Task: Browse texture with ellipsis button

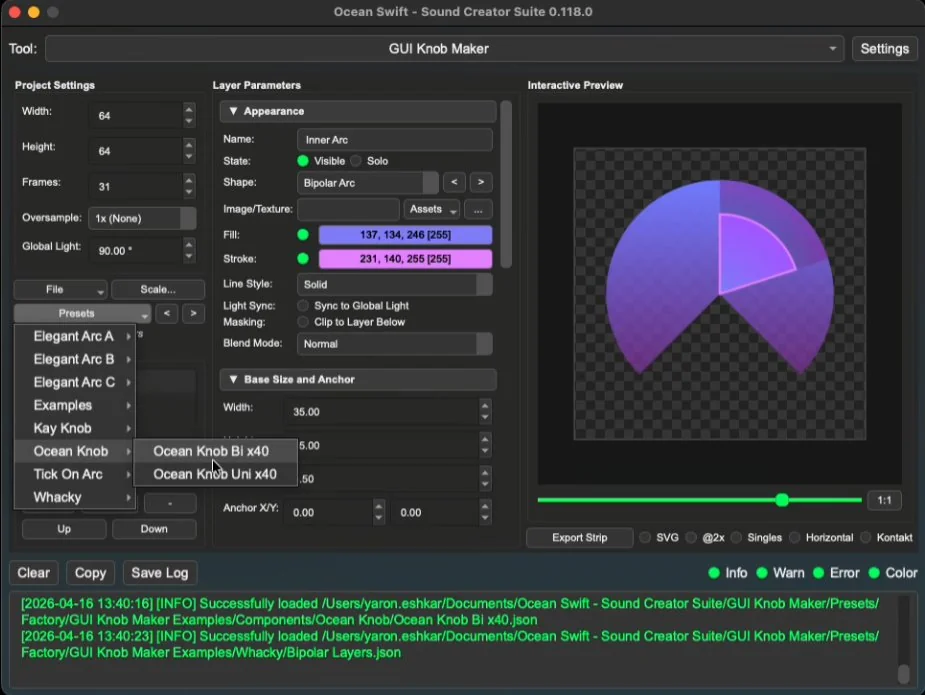Action: pos(478,209)
